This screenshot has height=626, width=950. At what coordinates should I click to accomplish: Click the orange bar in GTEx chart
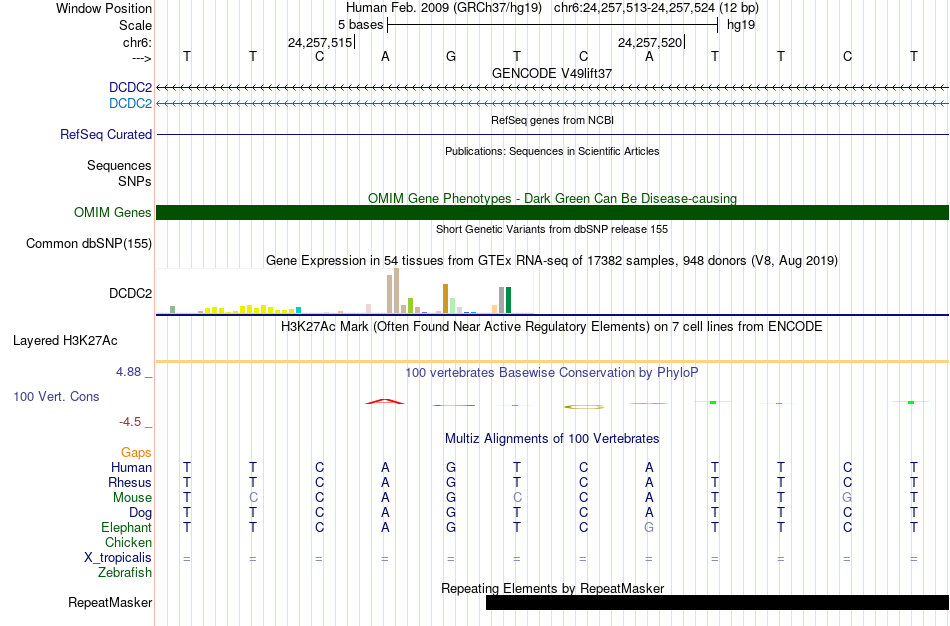(445, 298)
